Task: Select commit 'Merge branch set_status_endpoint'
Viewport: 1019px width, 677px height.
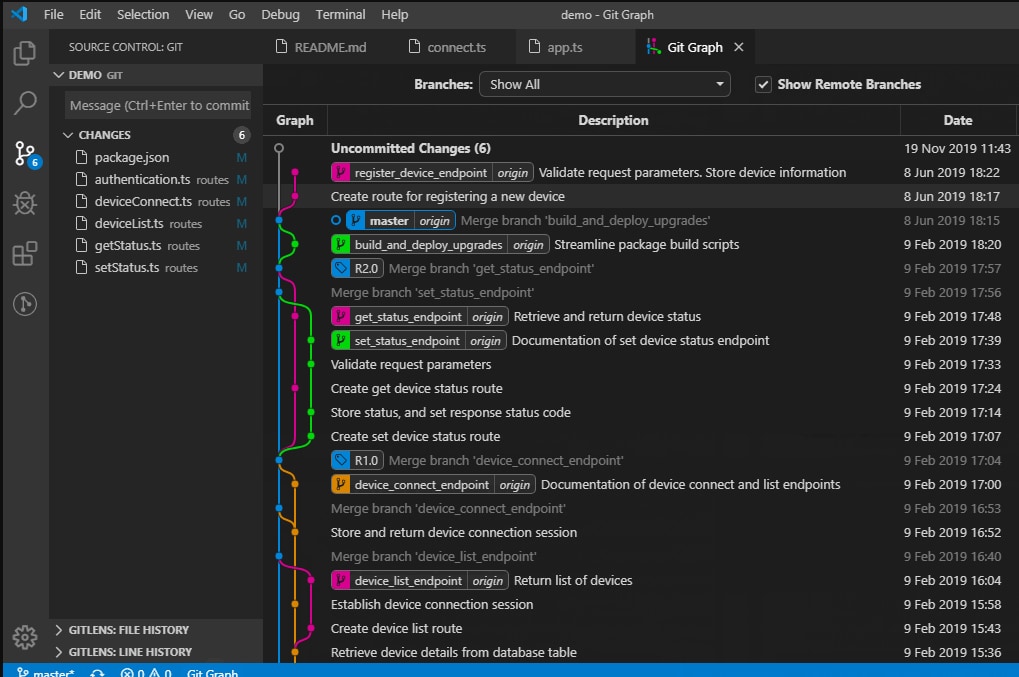Action: 640,292
